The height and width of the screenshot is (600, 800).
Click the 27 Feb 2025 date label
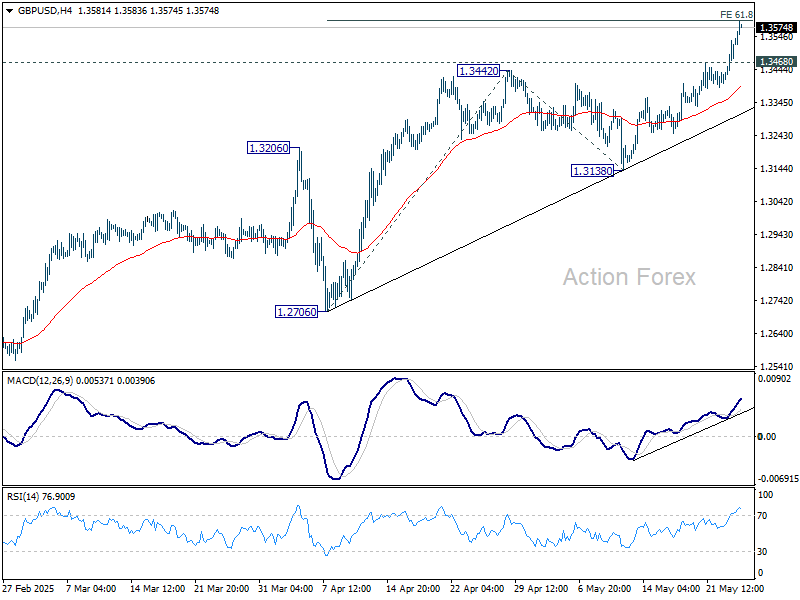pos(28,588)
